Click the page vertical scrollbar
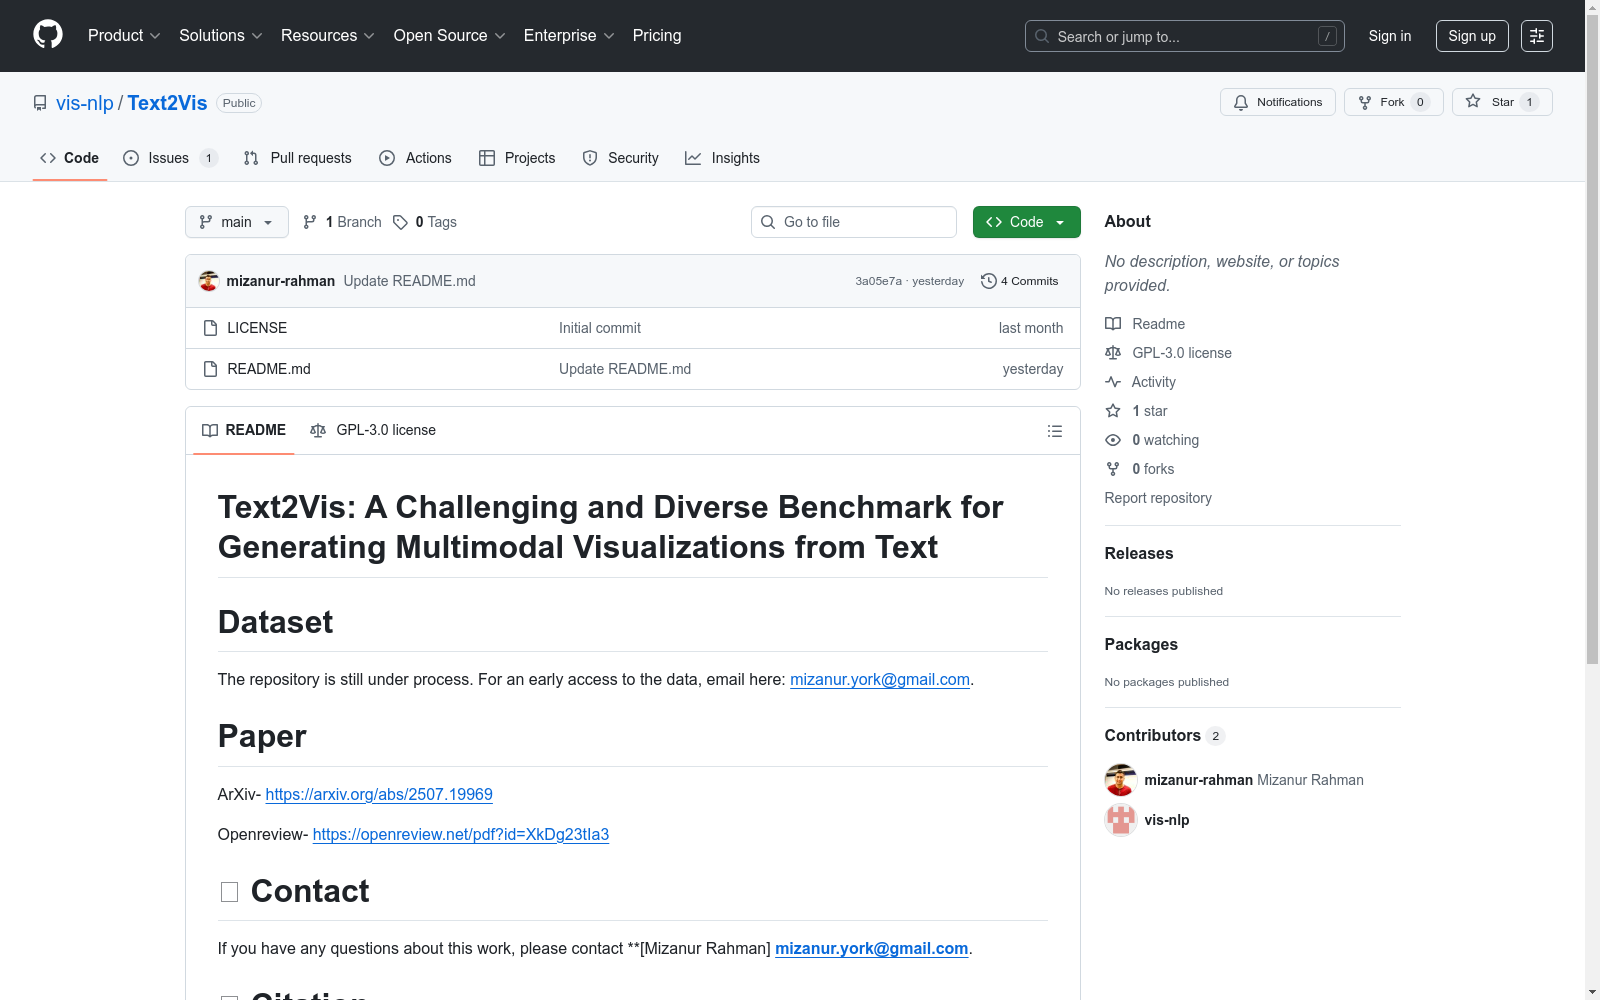1600x1000 pixels. coord(1592,340)
